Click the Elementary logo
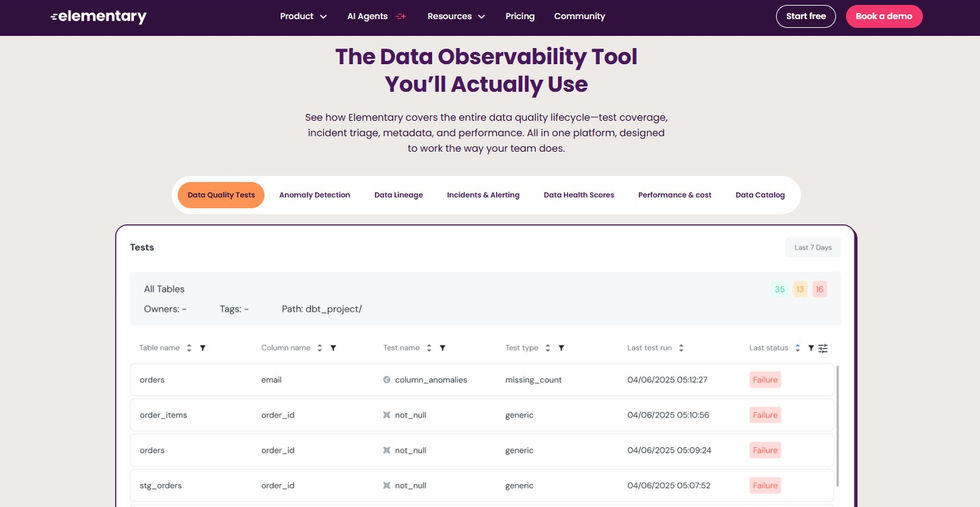The width and height of the screenshot is (980, 507). point(98,17)
